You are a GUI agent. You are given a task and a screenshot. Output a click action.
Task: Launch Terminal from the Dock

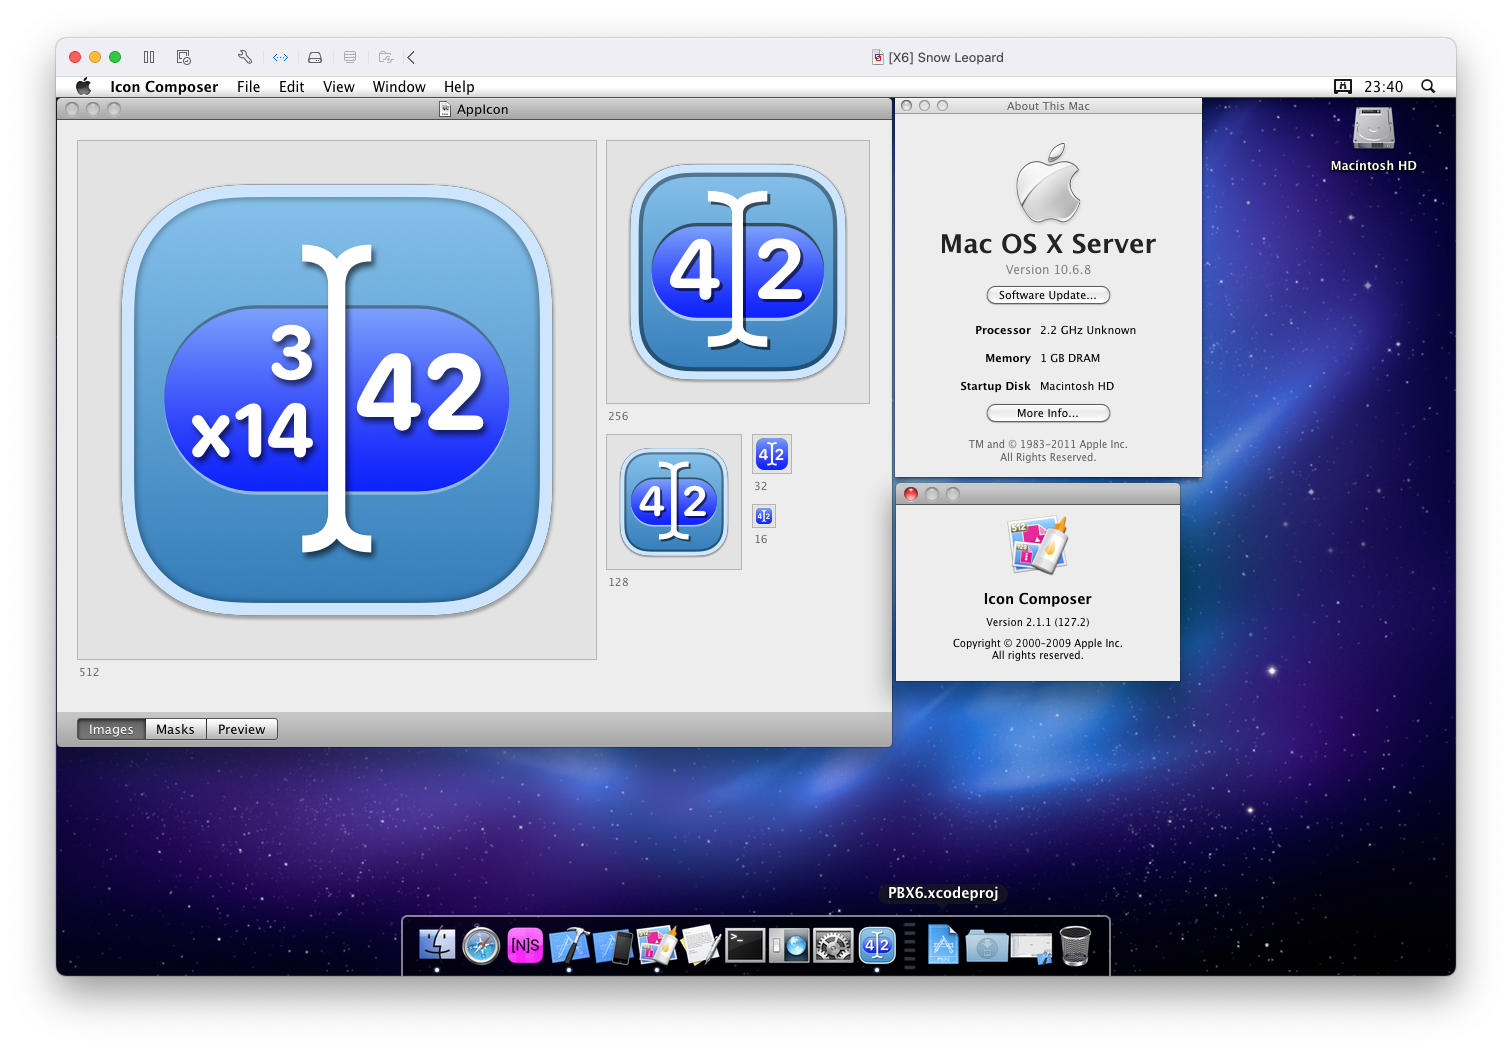[745, 945]
